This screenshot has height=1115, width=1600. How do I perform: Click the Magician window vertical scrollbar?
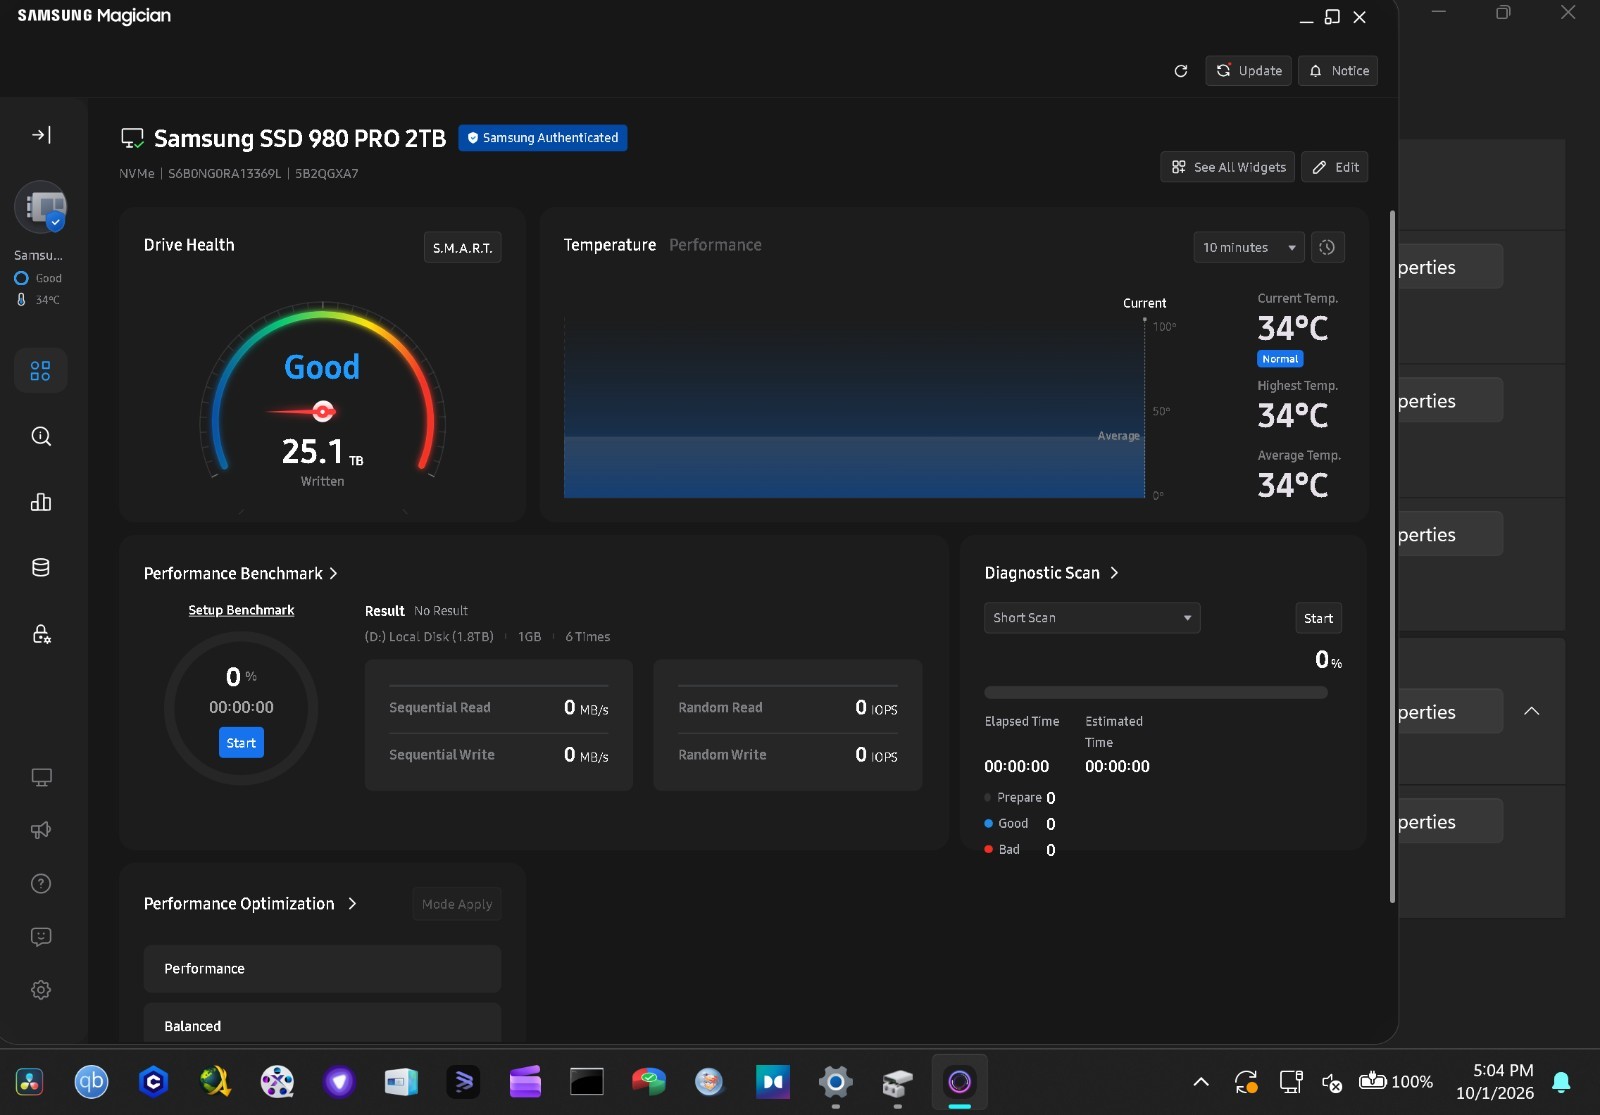[x=1392, y=556]
